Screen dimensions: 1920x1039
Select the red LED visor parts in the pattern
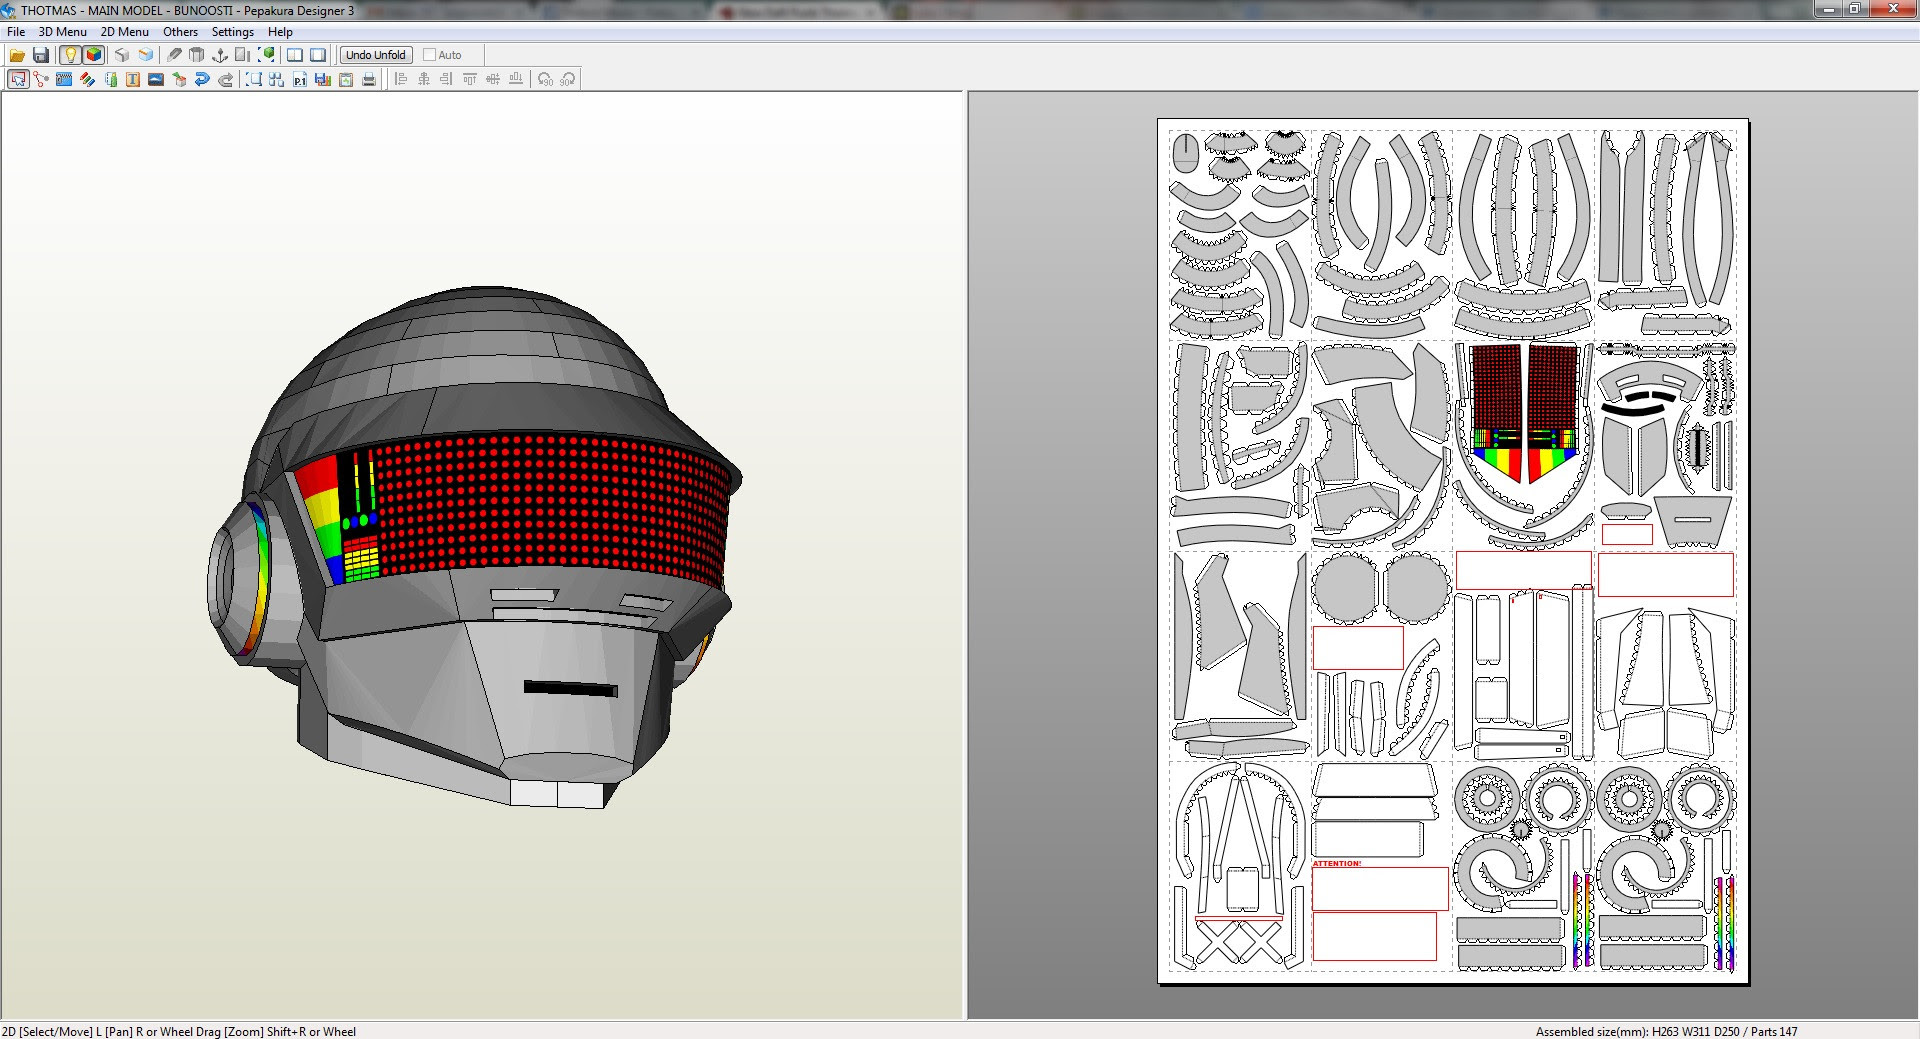(x=1524, y=412)
